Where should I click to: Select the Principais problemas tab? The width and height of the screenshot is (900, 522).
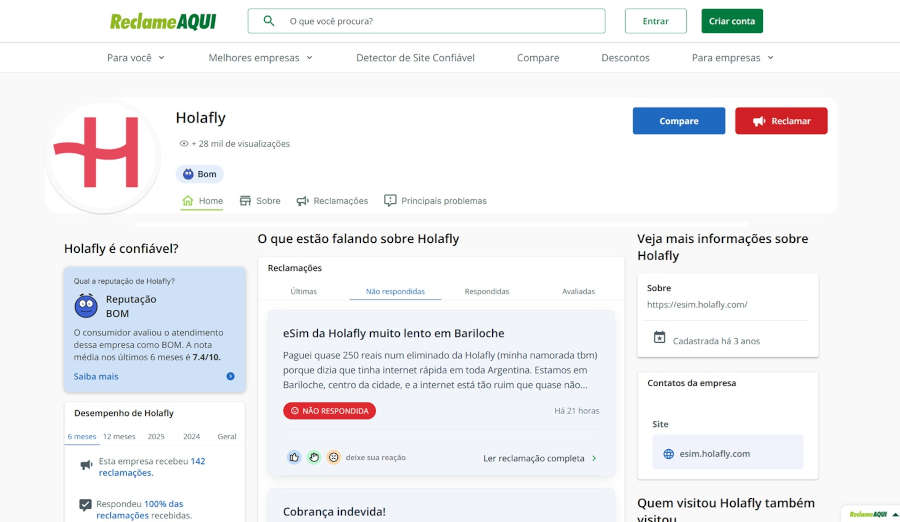(435, 200)
